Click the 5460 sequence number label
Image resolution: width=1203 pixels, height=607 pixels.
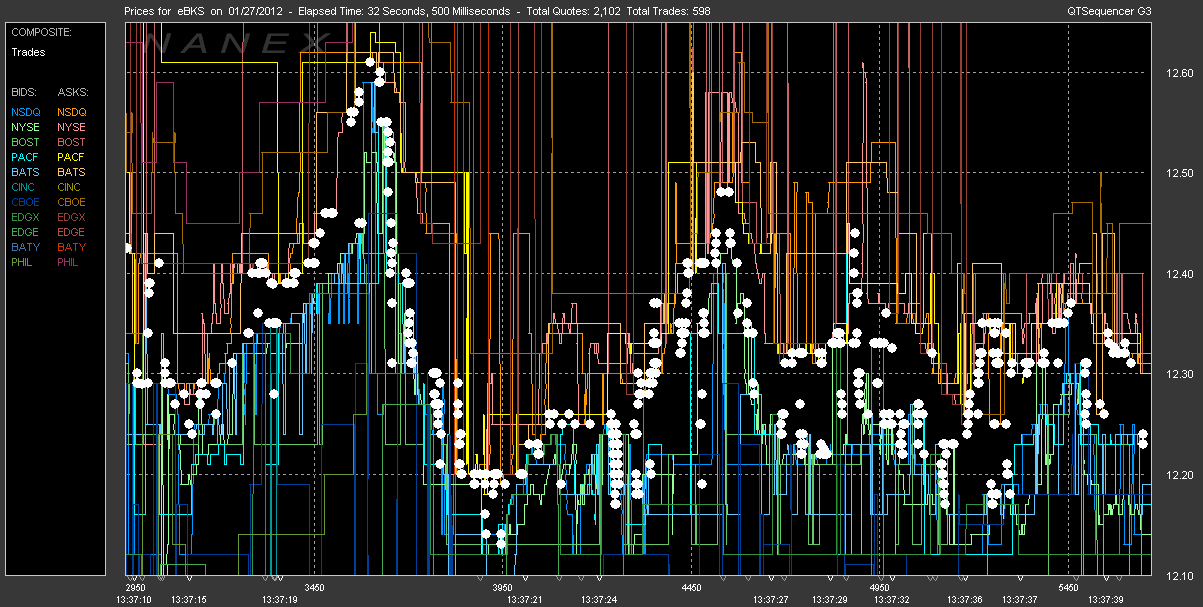click(1069, 587)
